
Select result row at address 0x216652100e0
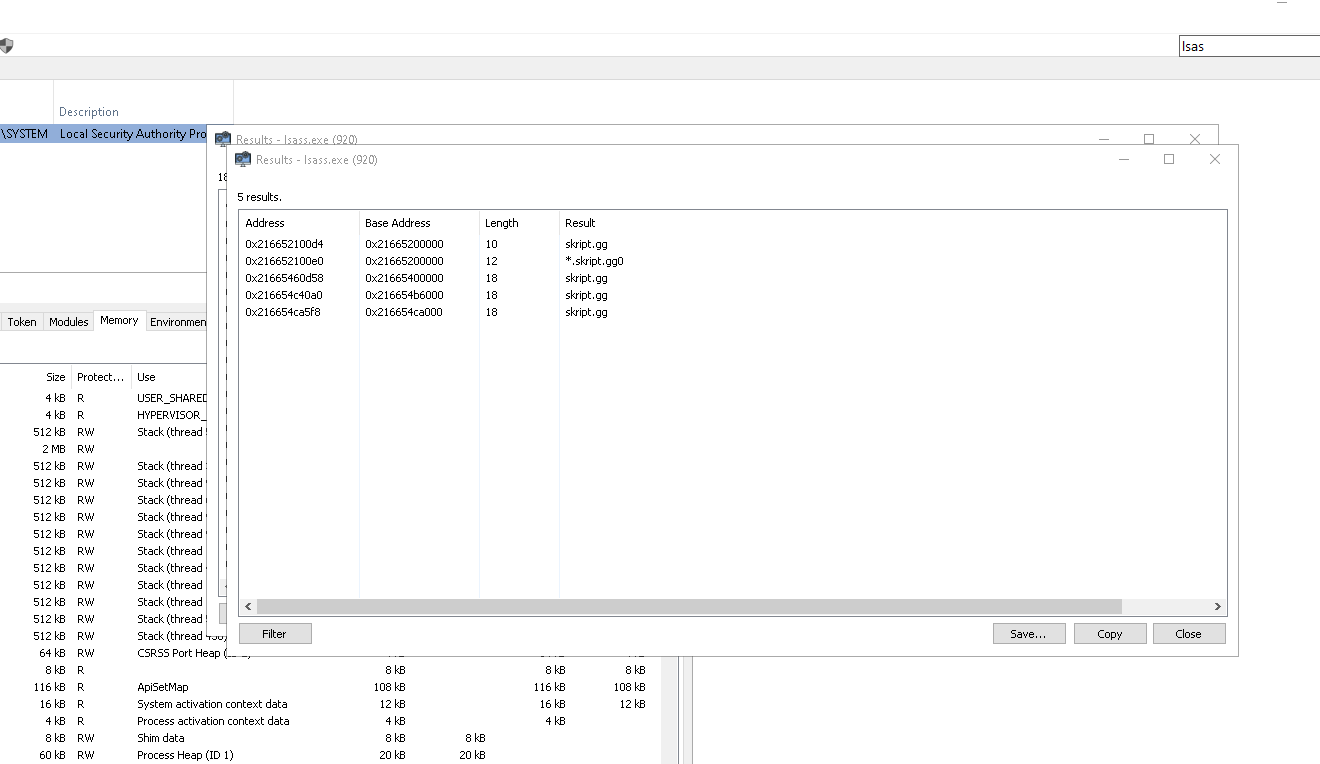(732, 261)
